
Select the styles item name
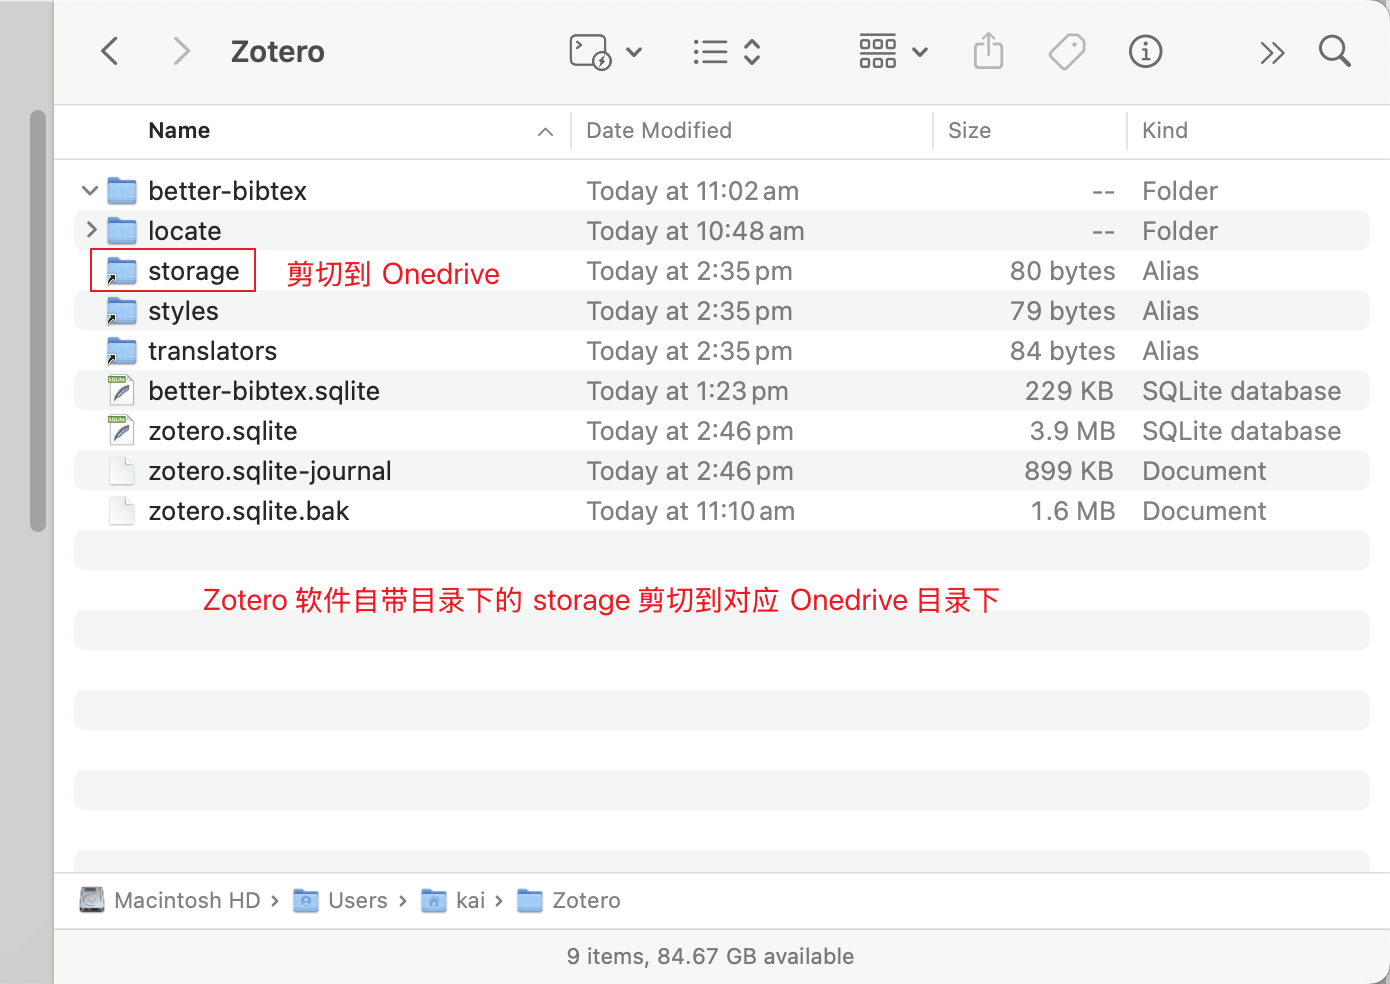[x=183, y=311]
